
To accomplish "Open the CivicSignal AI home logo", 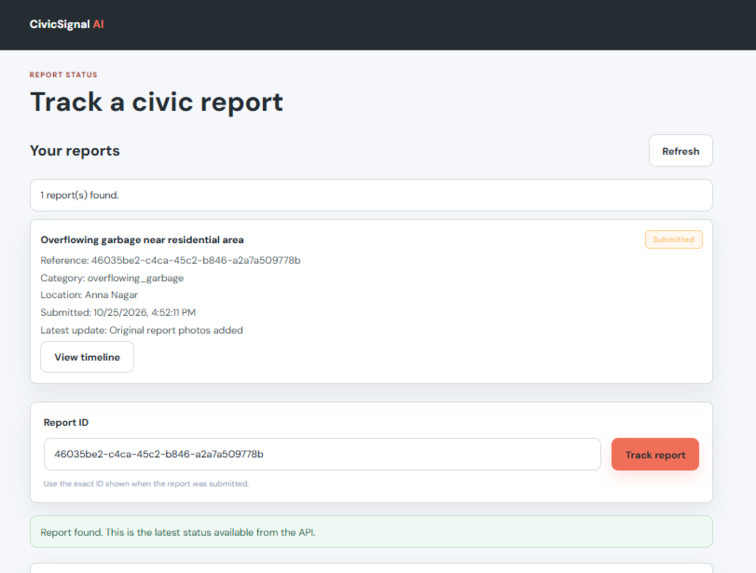I will (x=67, y=24).
